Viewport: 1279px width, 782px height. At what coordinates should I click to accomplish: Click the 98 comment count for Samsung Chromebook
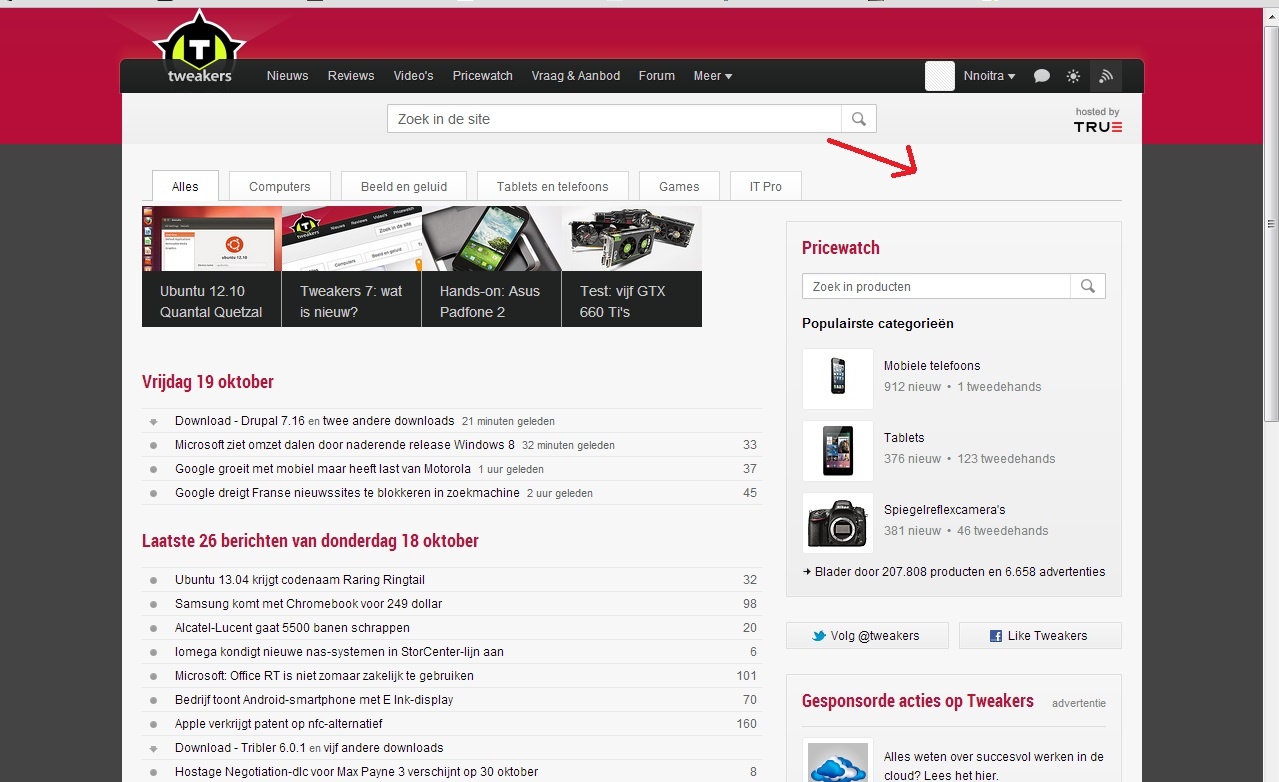pos(750,604)
